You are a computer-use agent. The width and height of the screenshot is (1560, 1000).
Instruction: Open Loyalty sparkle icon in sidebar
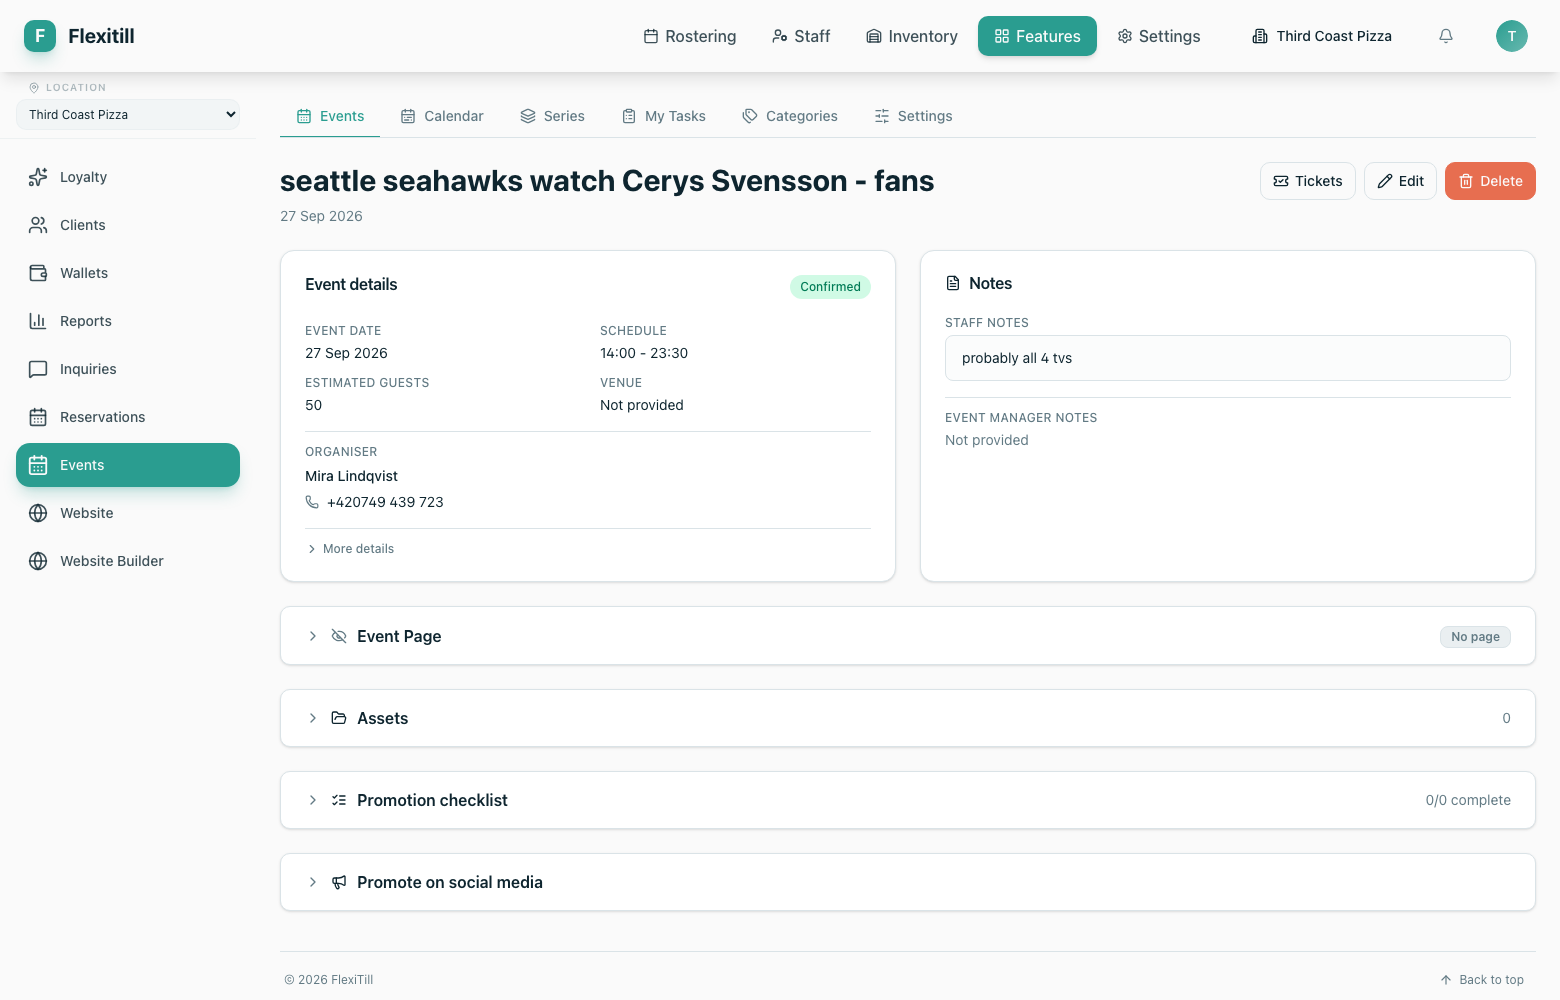click(38, 177)
